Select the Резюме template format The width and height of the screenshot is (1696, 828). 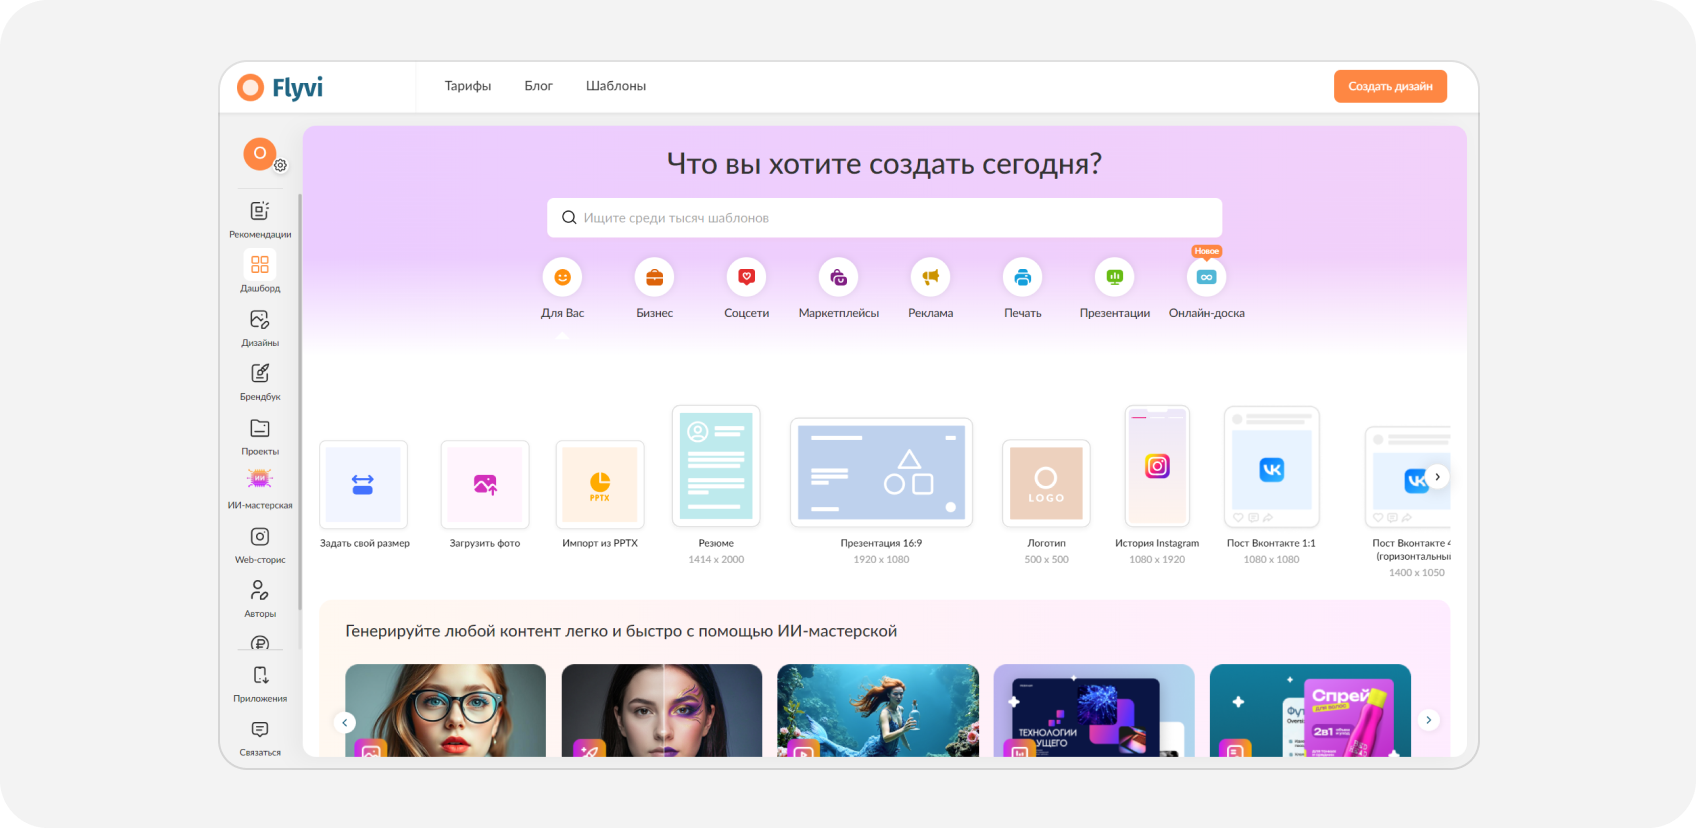tap(716, 466)
